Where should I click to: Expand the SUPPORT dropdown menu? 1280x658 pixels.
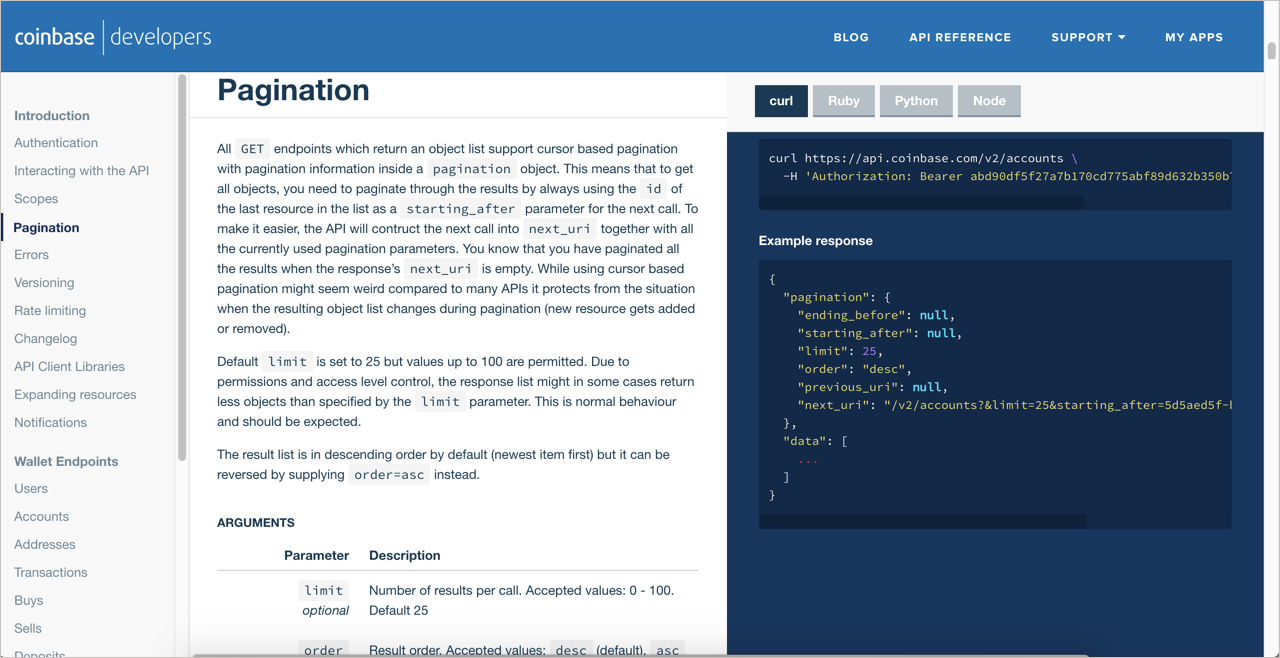[1088, 37]
